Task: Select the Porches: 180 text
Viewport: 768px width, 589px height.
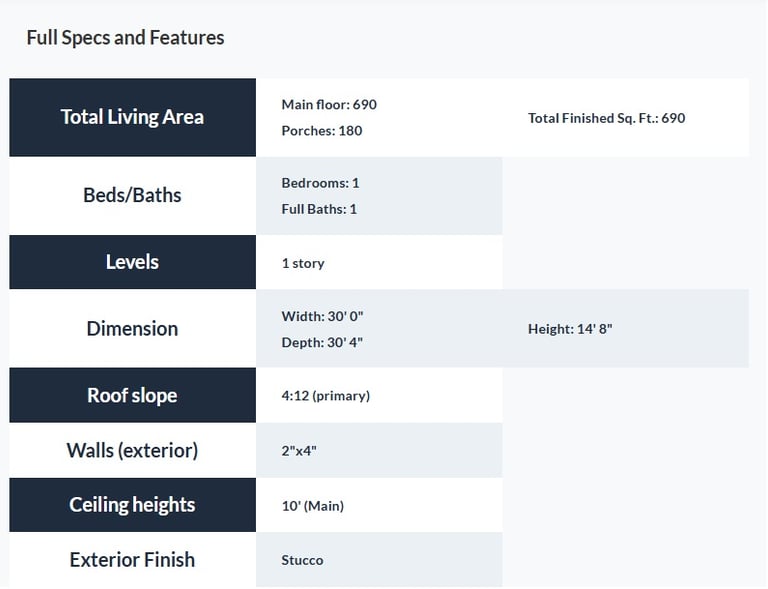Action: click(x=322, y=130)
